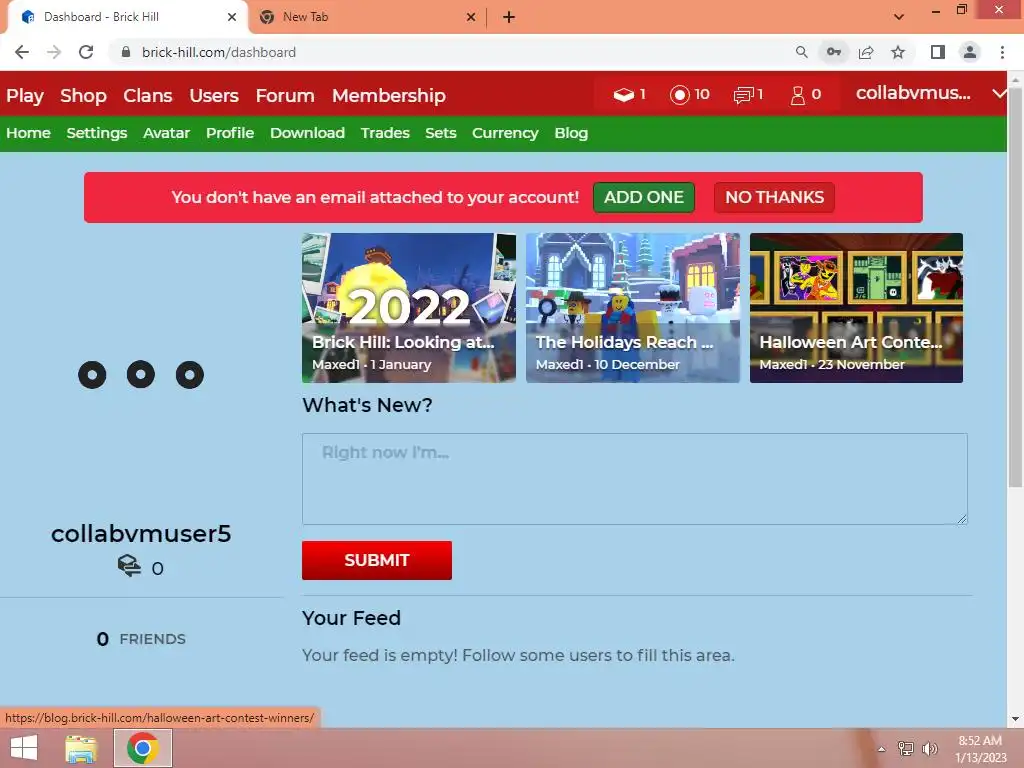The image size is (1024, 768).
Task: Open the Membership menu item
Action: coord(389,95)
